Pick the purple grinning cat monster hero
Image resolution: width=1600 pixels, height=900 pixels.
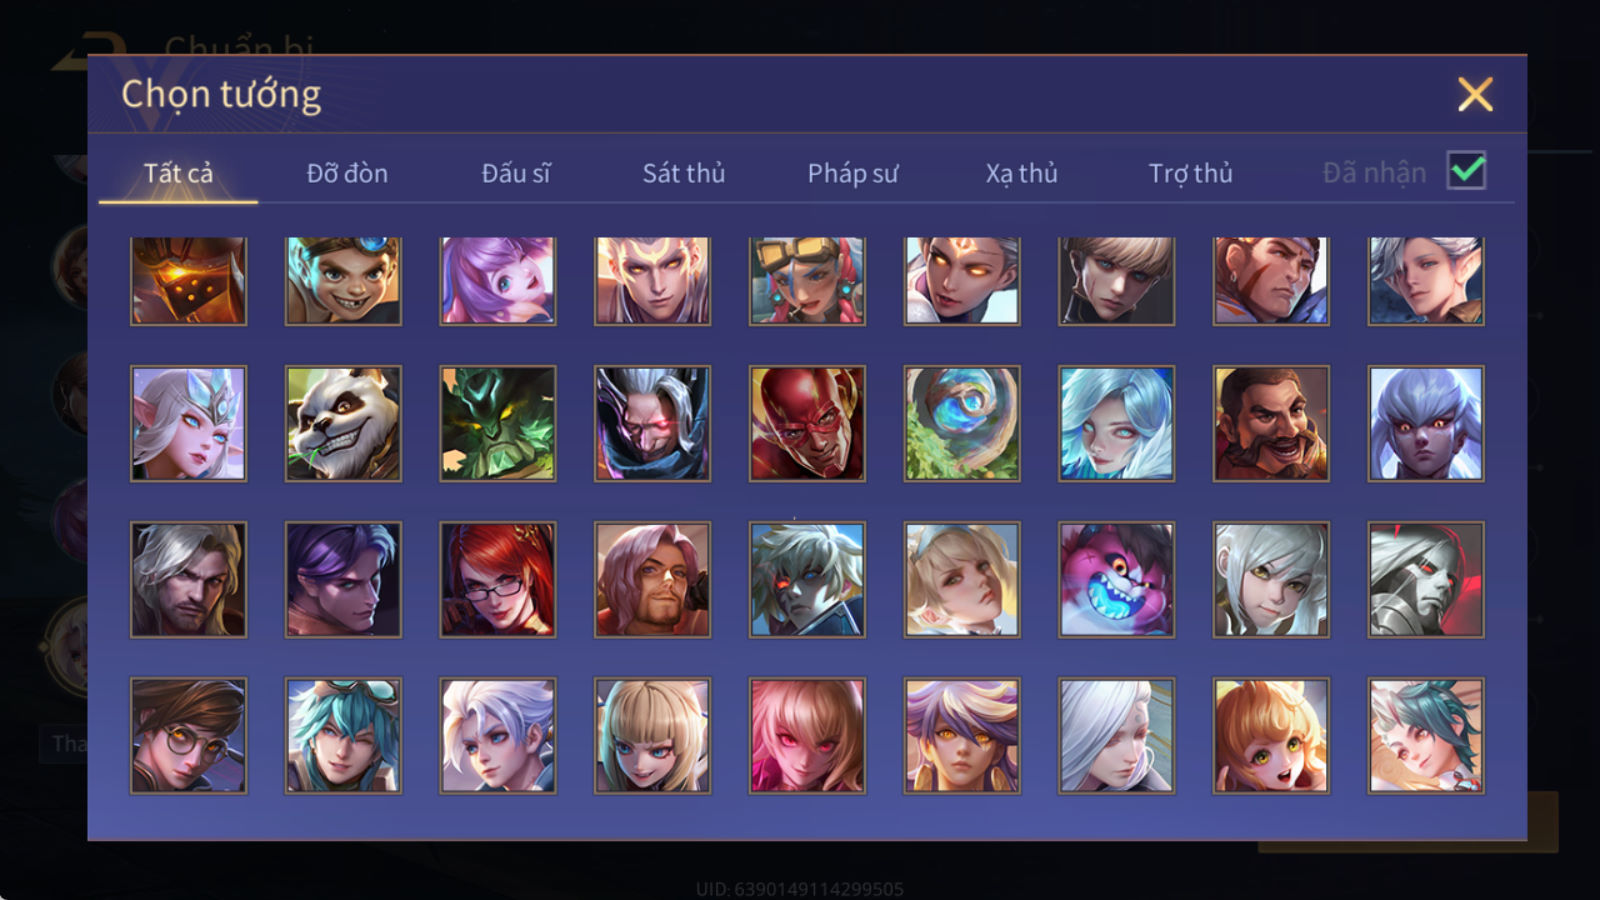point(1116,579)
